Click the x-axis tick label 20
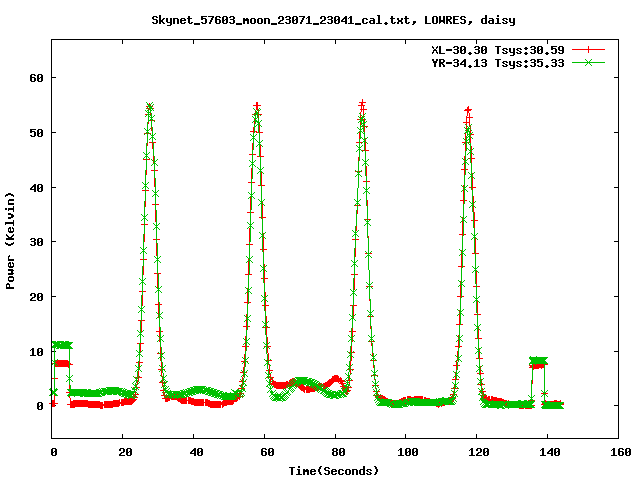The image size is (640, 480). click(x=125, y=452)
